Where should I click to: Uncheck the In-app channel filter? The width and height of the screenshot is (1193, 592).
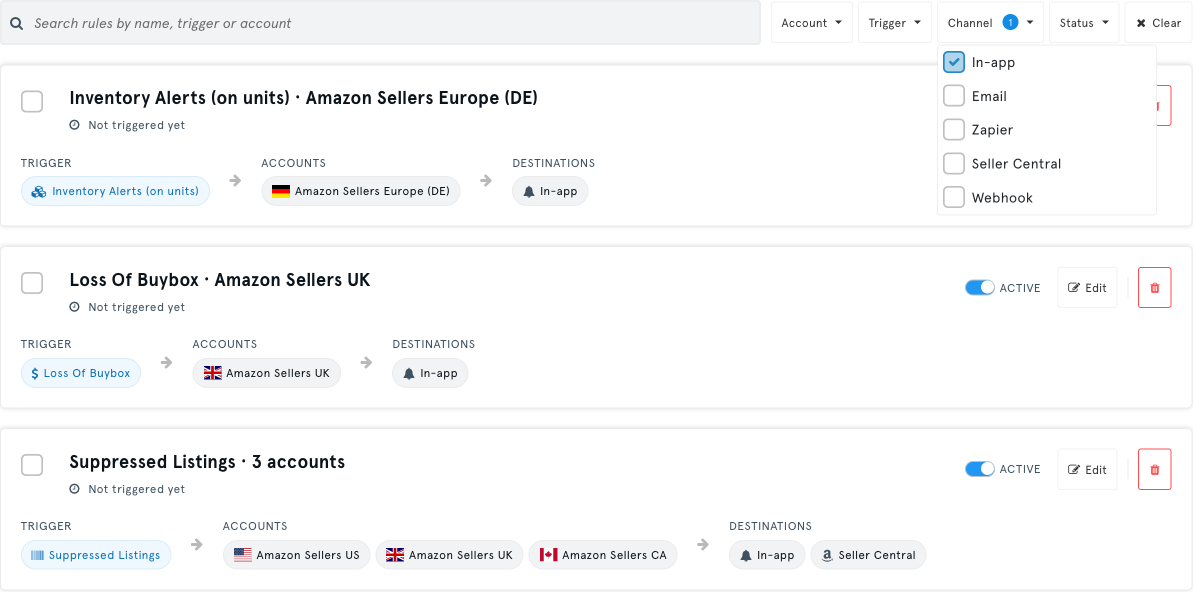(954, 62)
